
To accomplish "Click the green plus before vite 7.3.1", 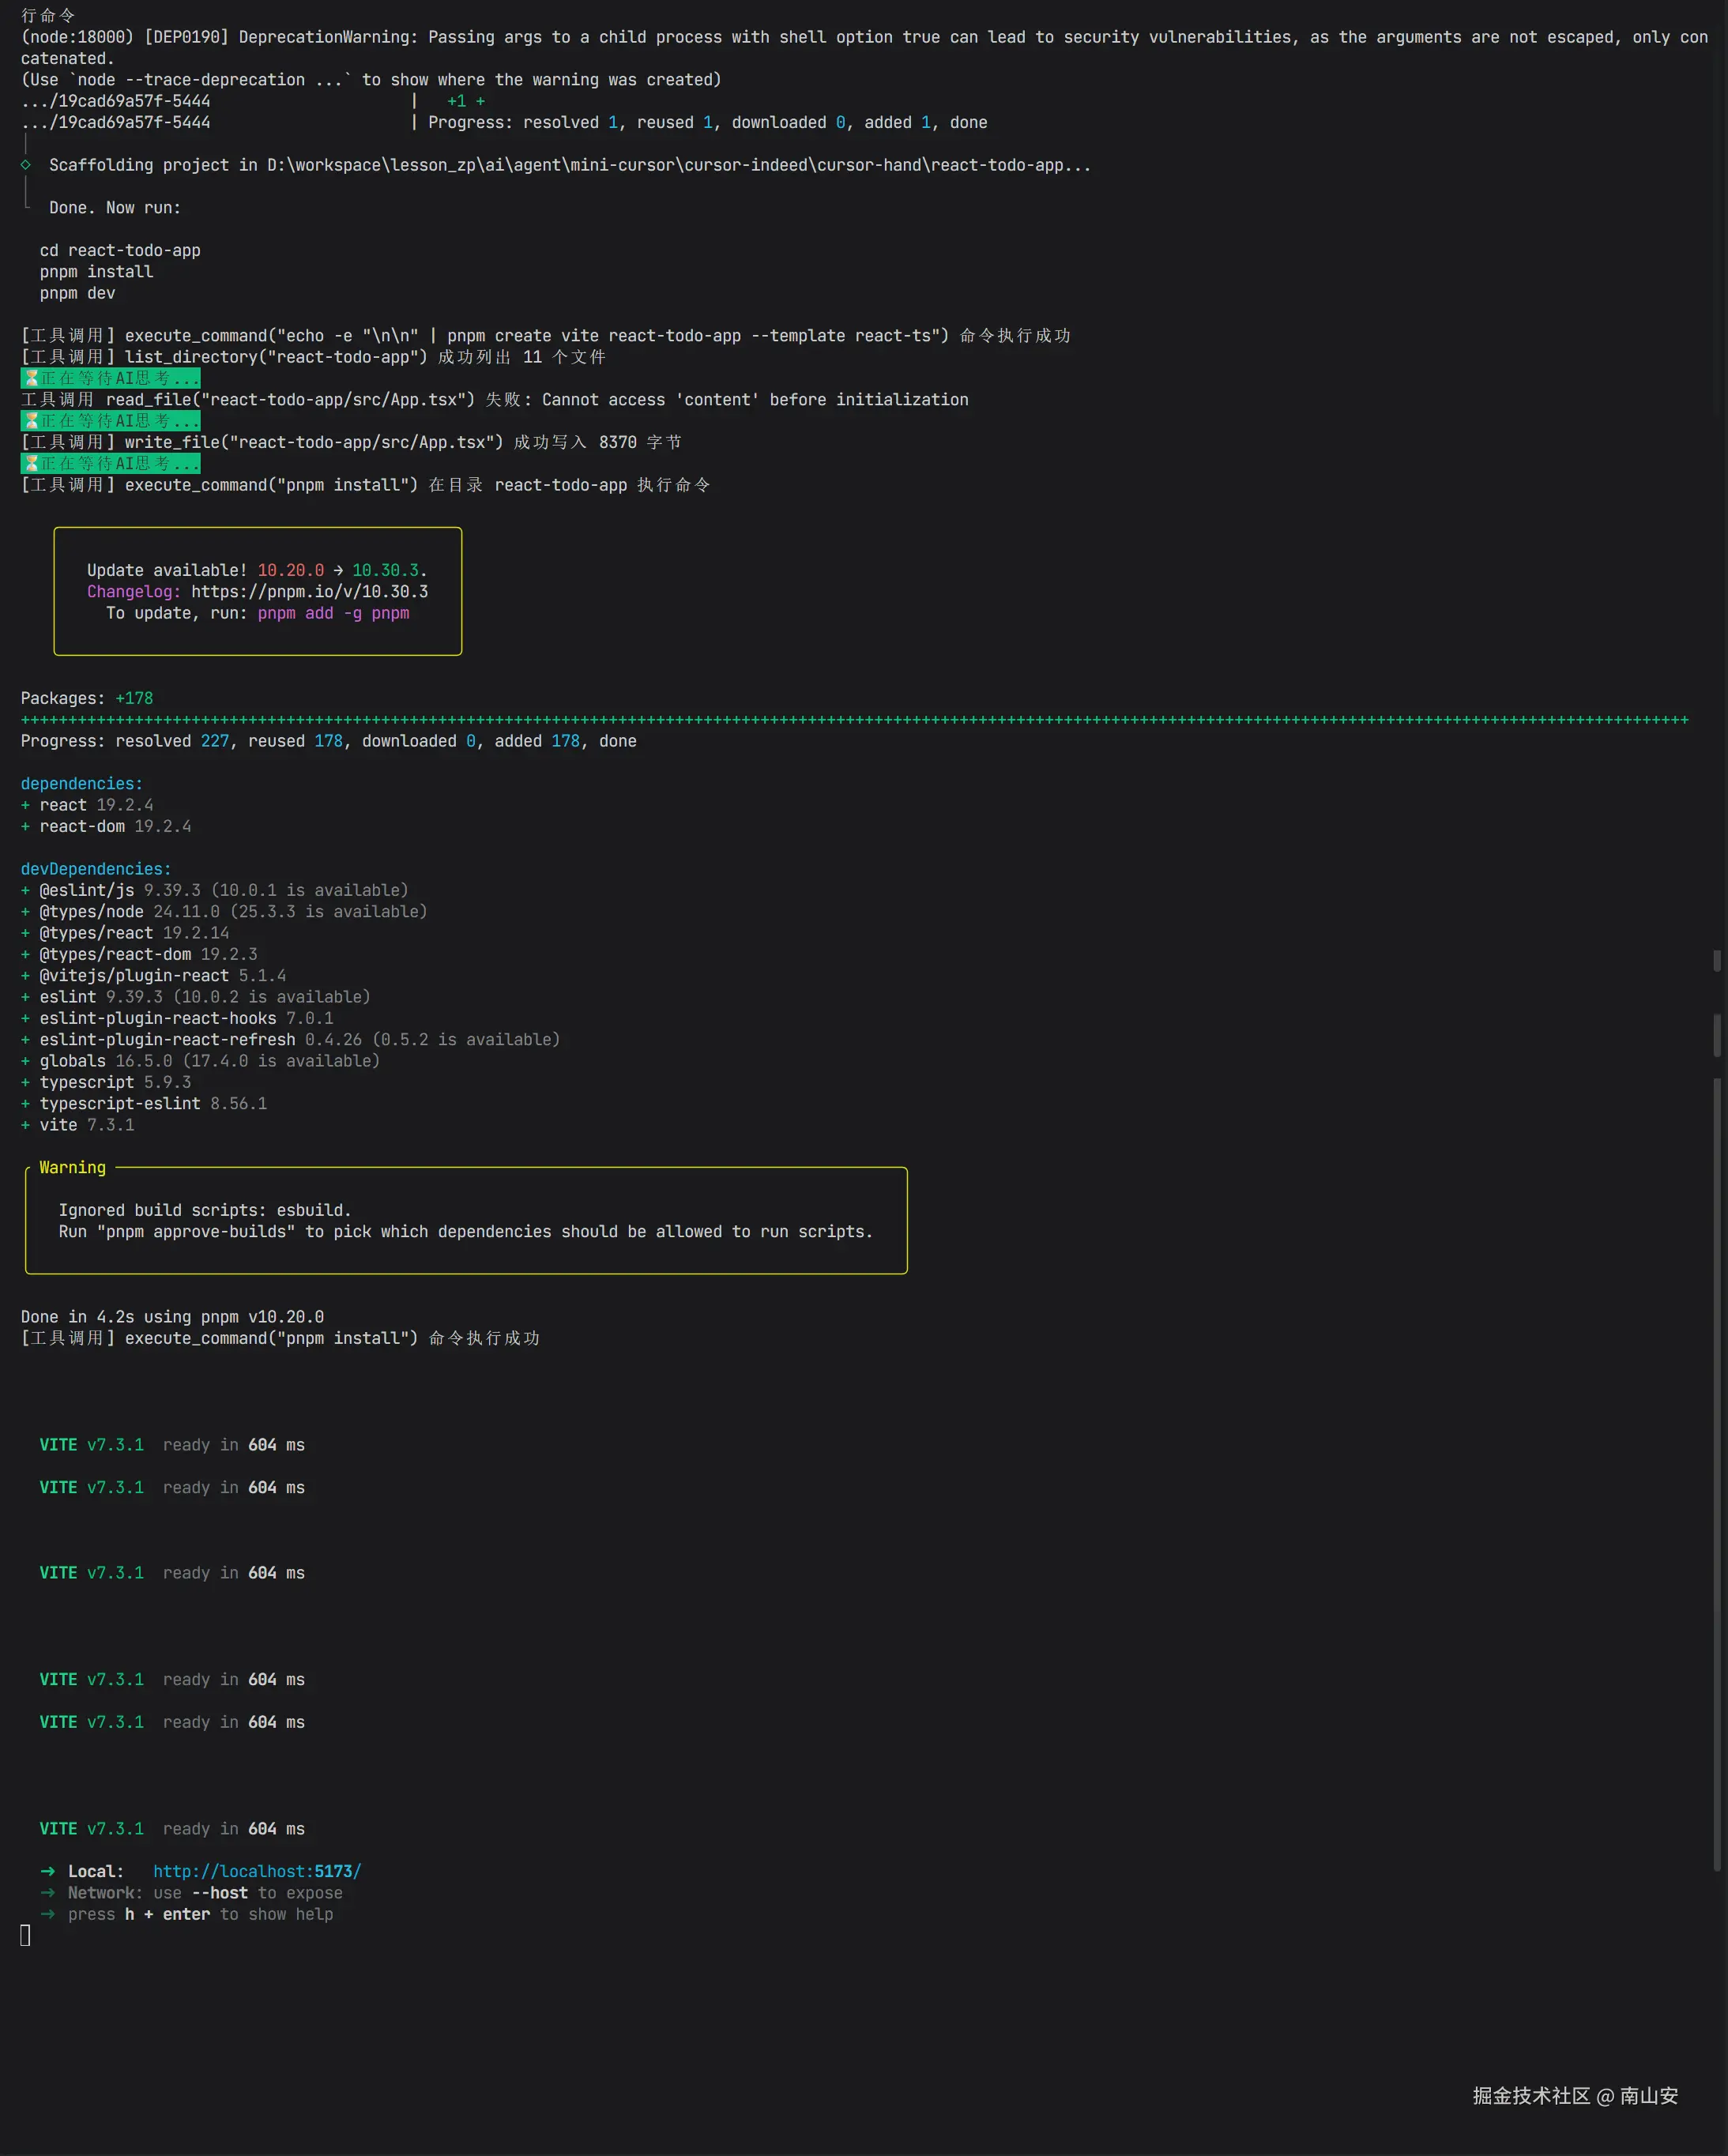I will (x=26, y=1125).
